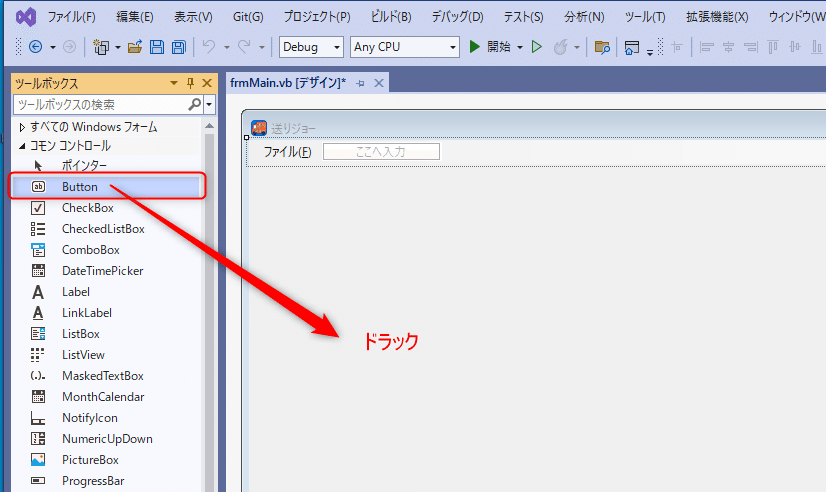
Task: Select the CheckBox control in Toolbox
Action: [x=105, y=208]
